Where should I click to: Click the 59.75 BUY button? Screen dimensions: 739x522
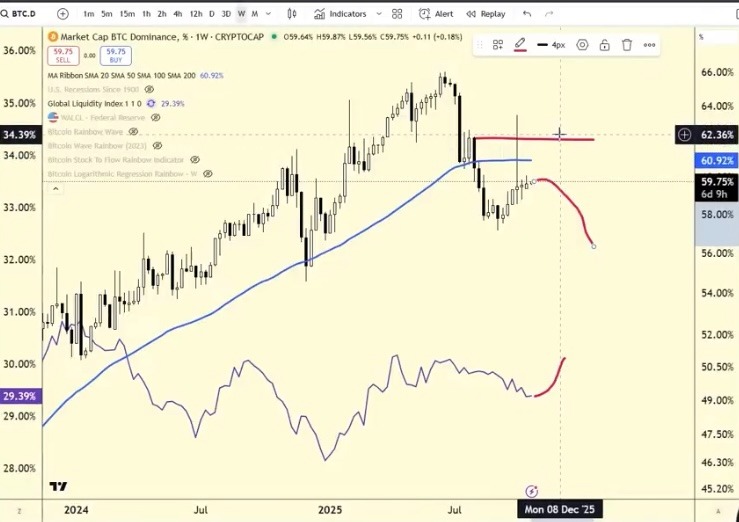pos(116,56)
